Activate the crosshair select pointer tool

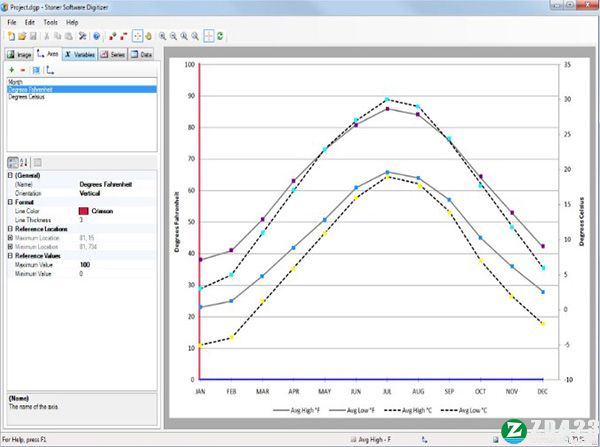pyautogui.click(x=137, y=36)
